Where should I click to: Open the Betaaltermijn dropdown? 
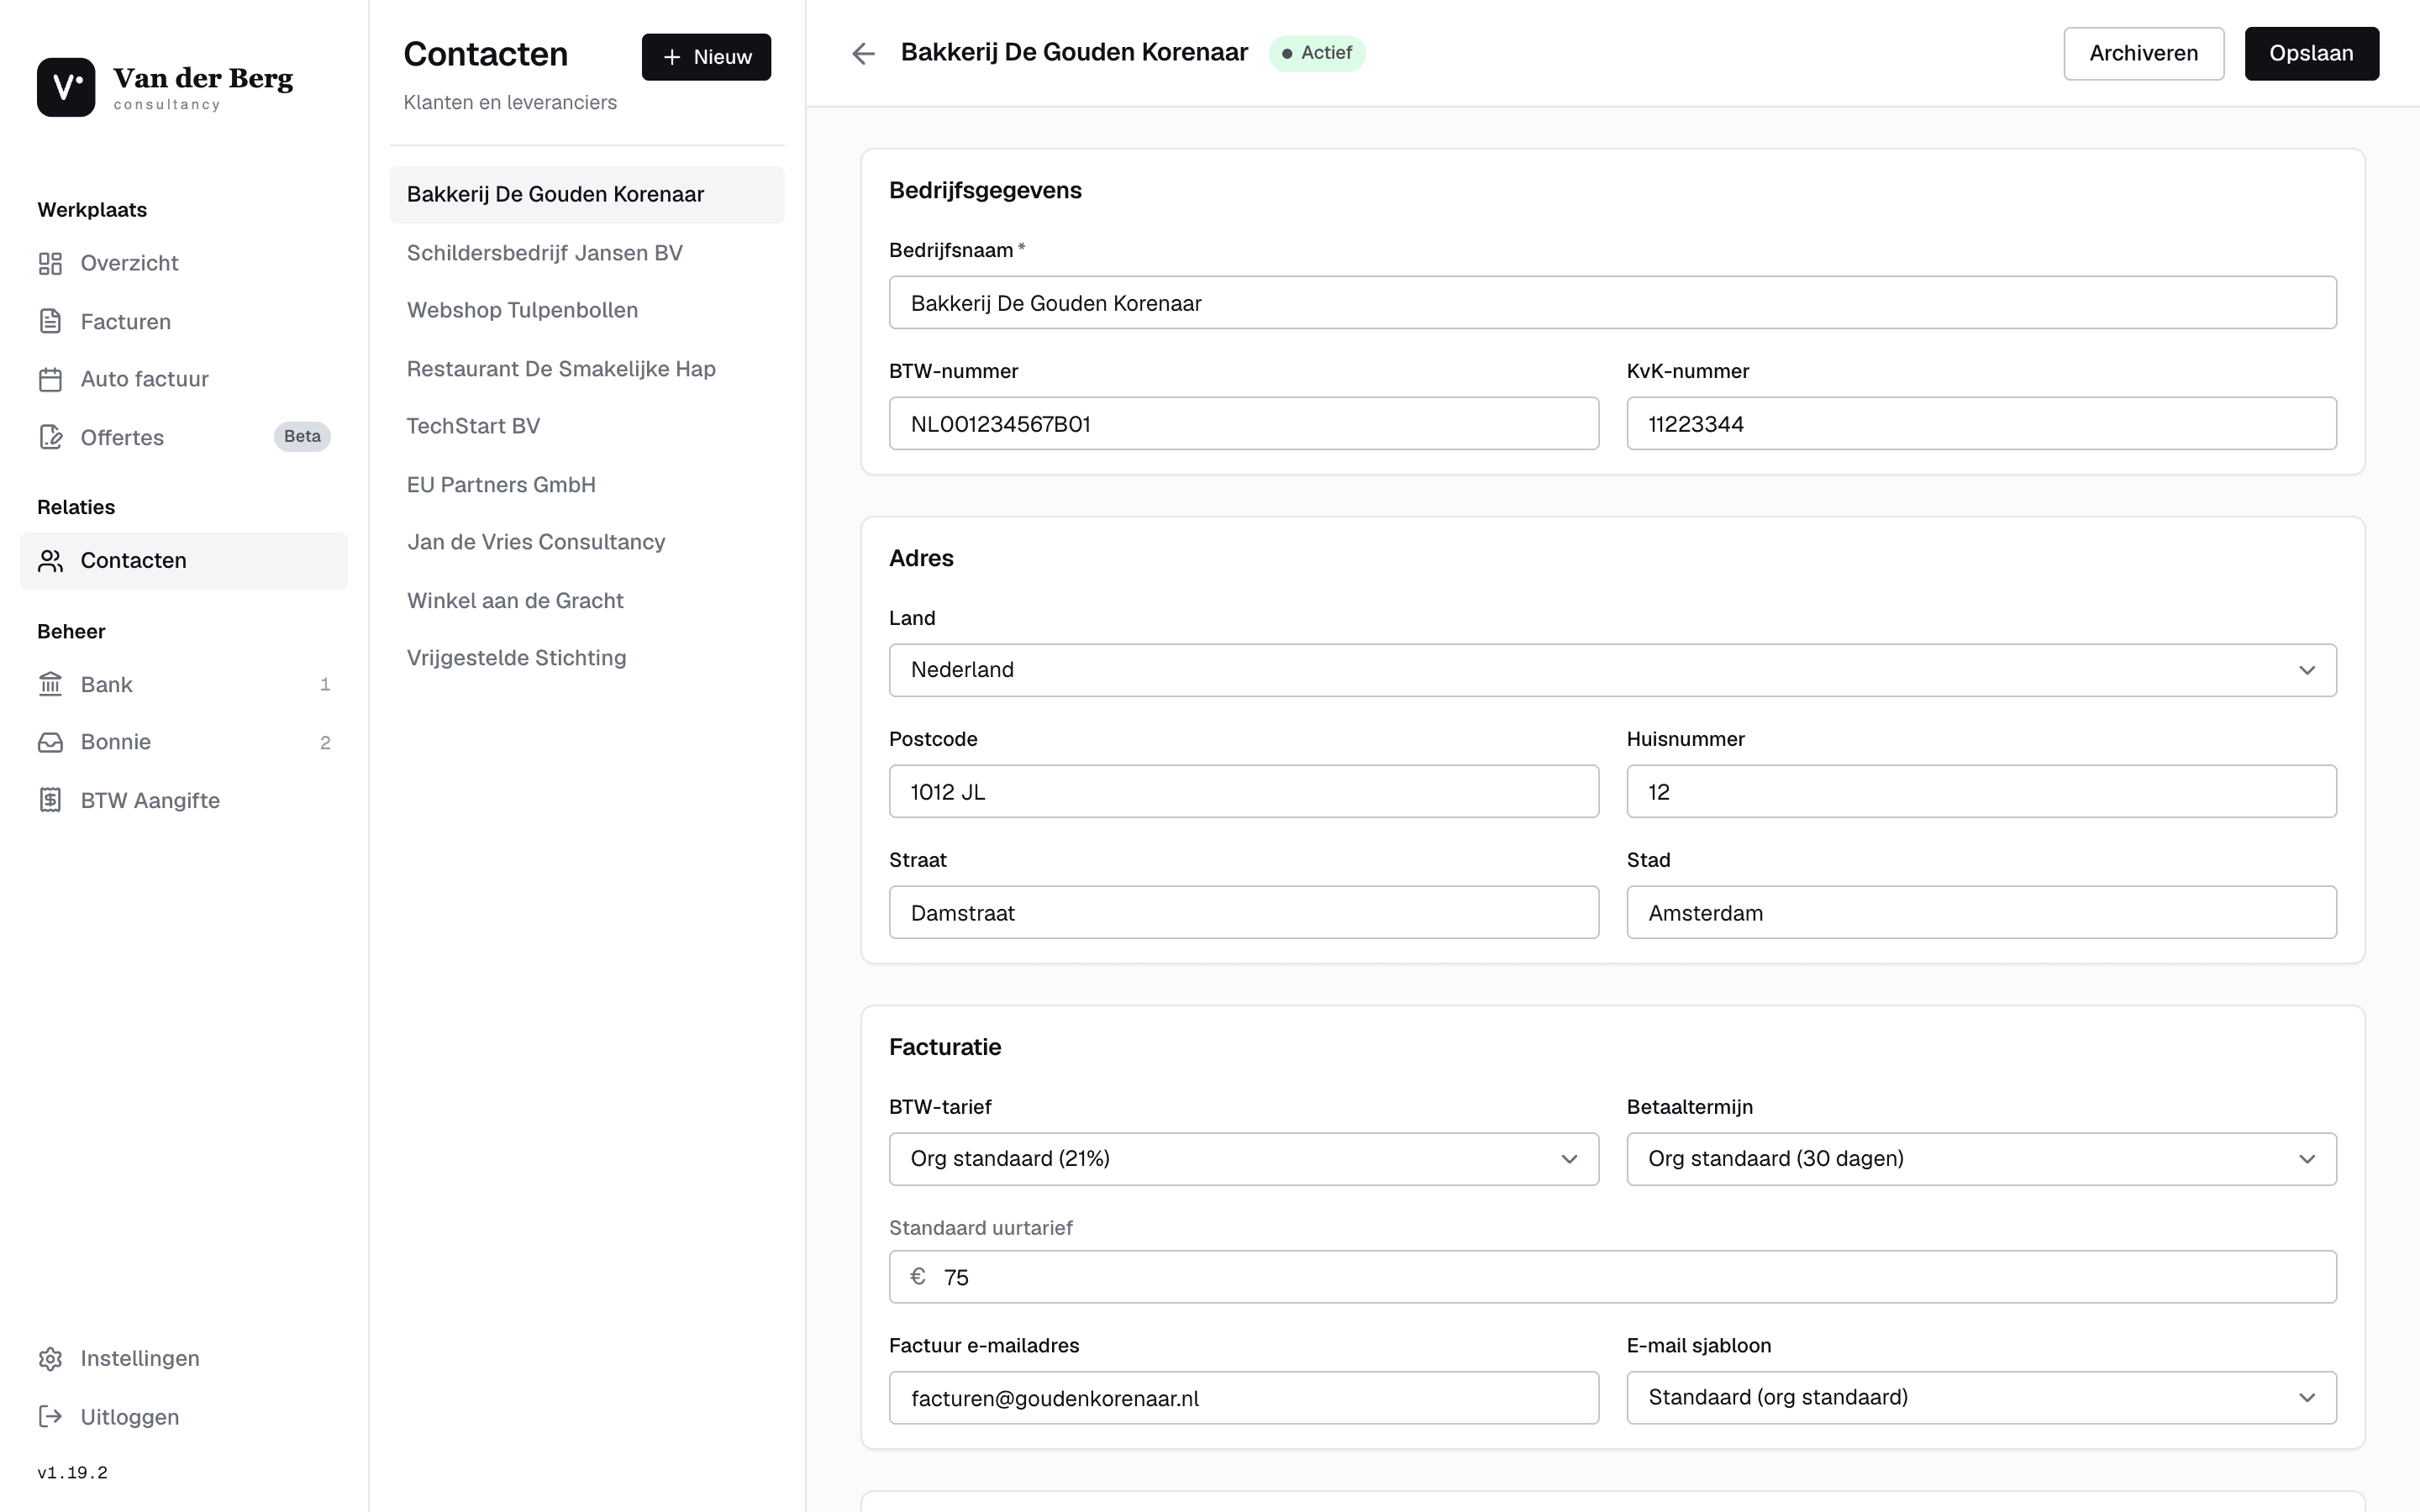[x=1981, y=1159]
